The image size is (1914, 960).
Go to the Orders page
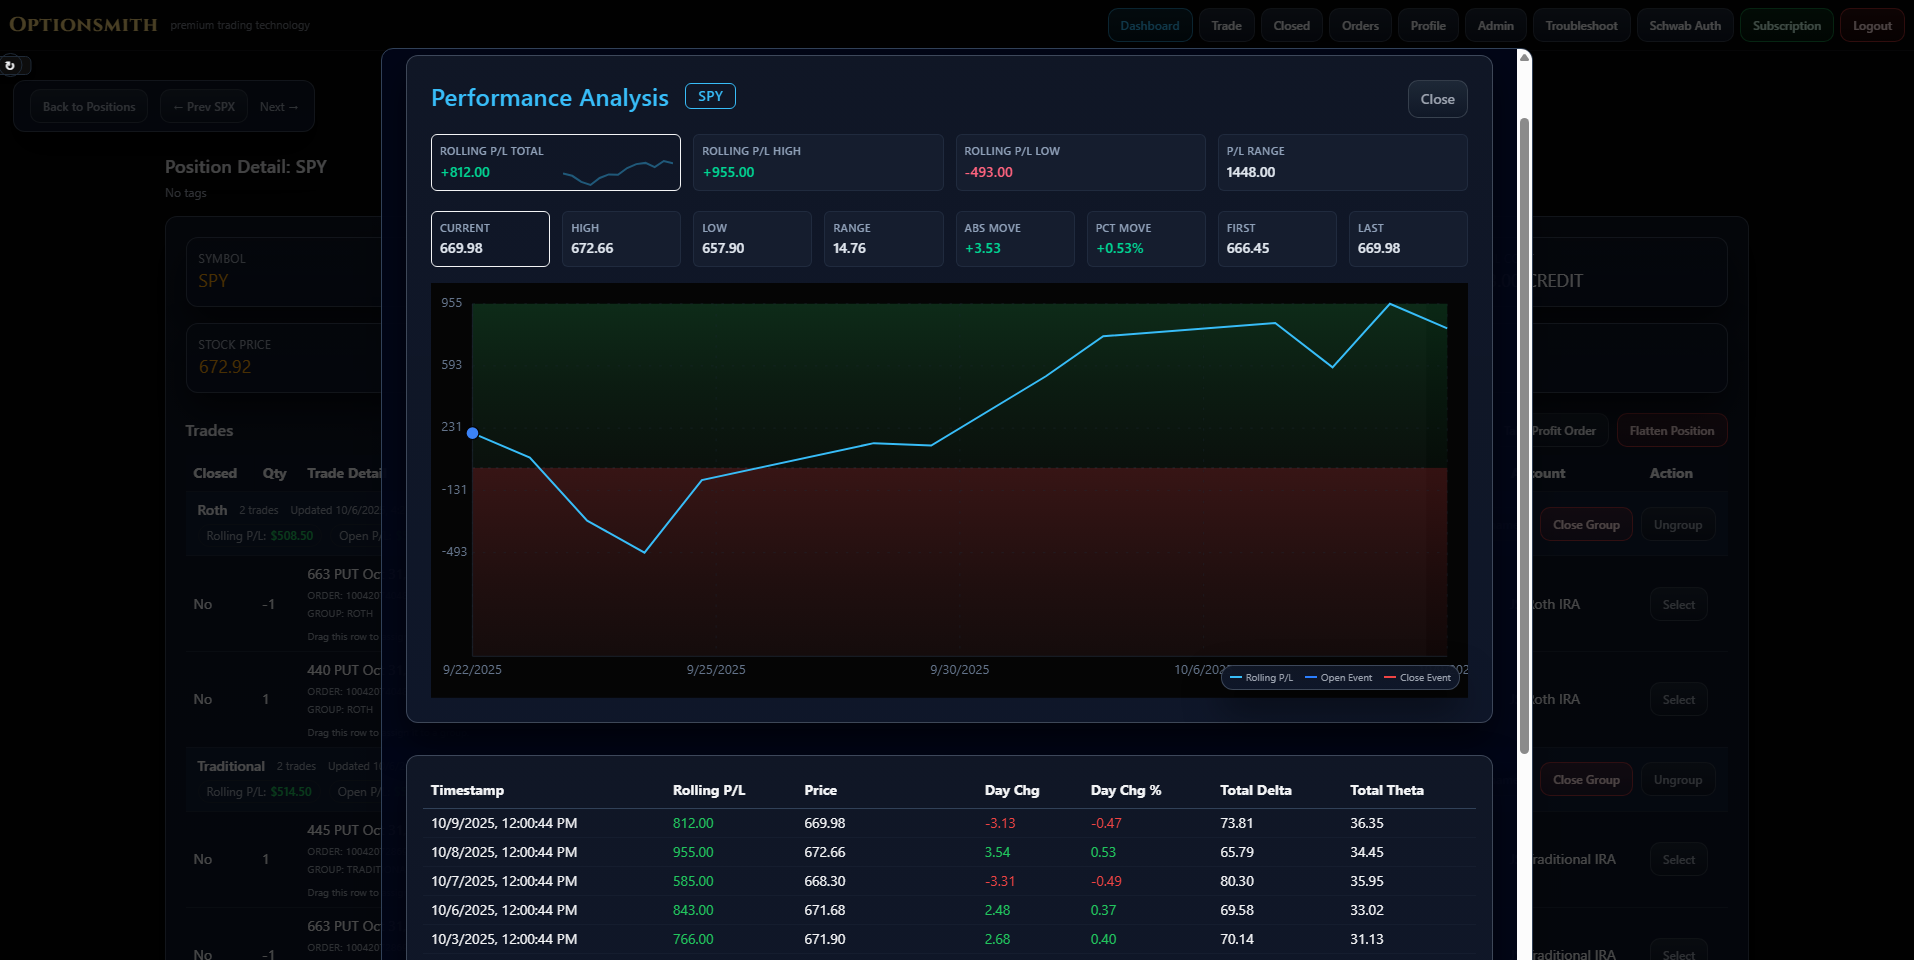click(x=1359, y=26)
